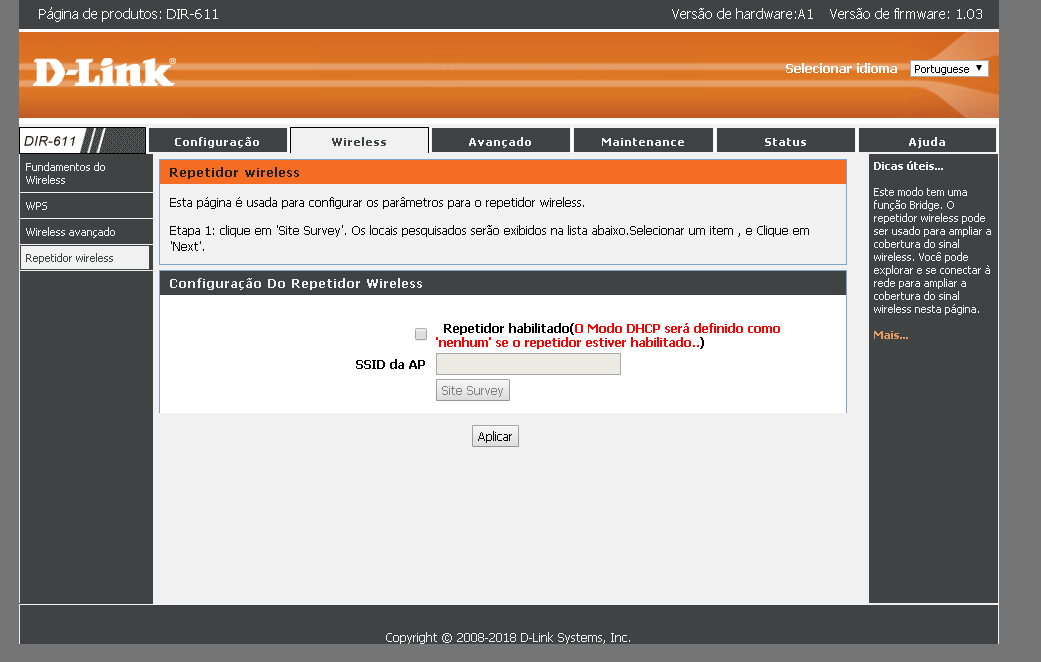Viewport: 1041px width, 662px height.
Task: Click 'Página de produtos: DIR-611' text
Action: (x=128, y=14)
